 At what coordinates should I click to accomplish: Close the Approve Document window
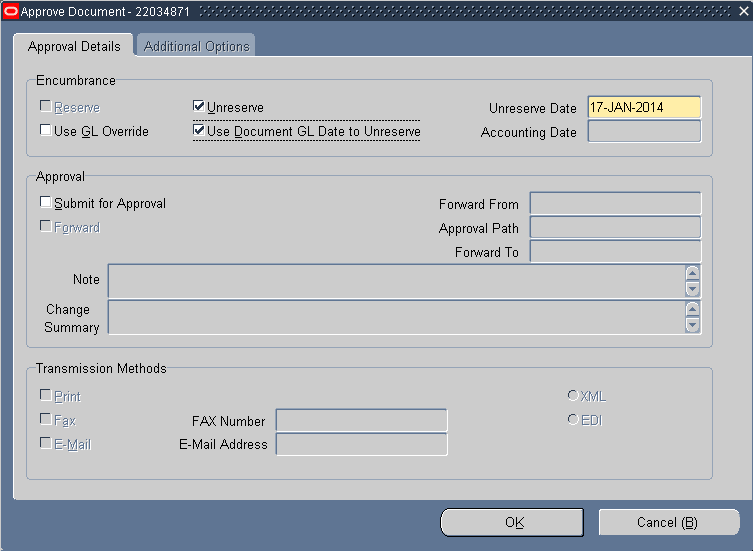[743, 12]
